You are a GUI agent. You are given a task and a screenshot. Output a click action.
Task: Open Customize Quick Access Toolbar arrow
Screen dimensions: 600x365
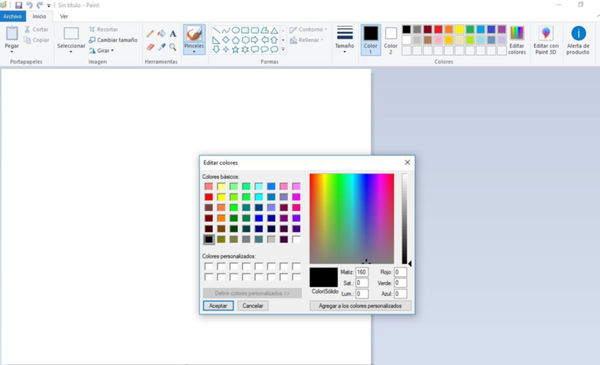pos(49,5)
